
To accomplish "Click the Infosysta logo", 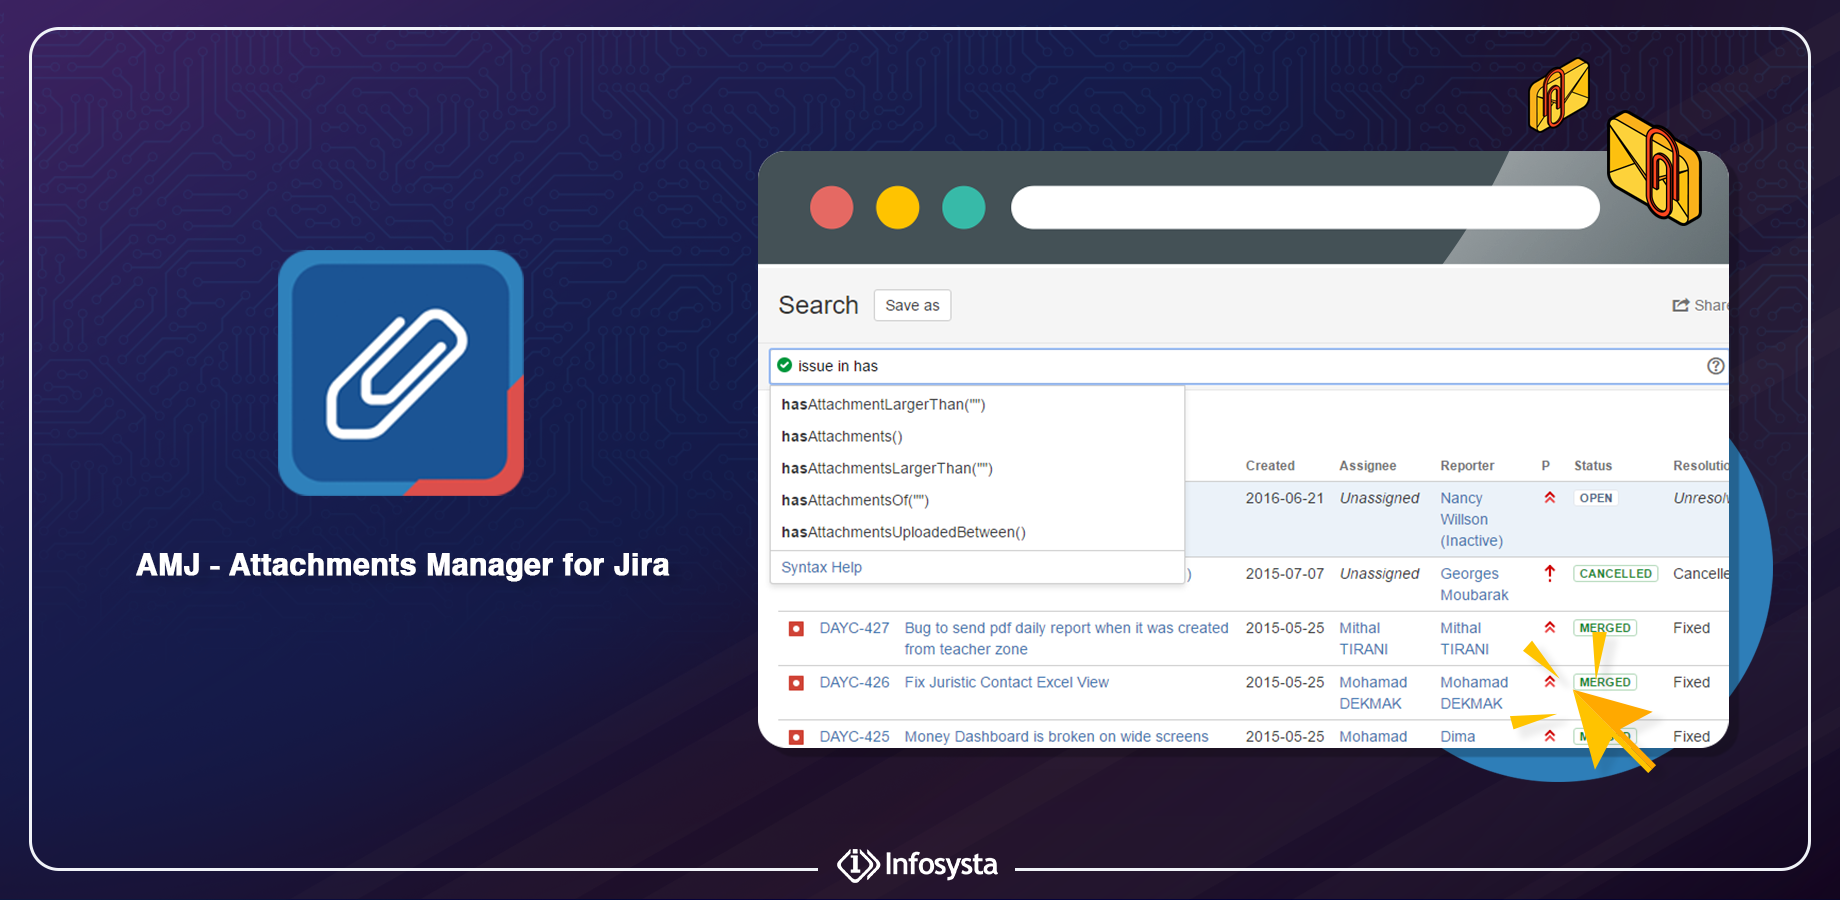I will 917,864.
